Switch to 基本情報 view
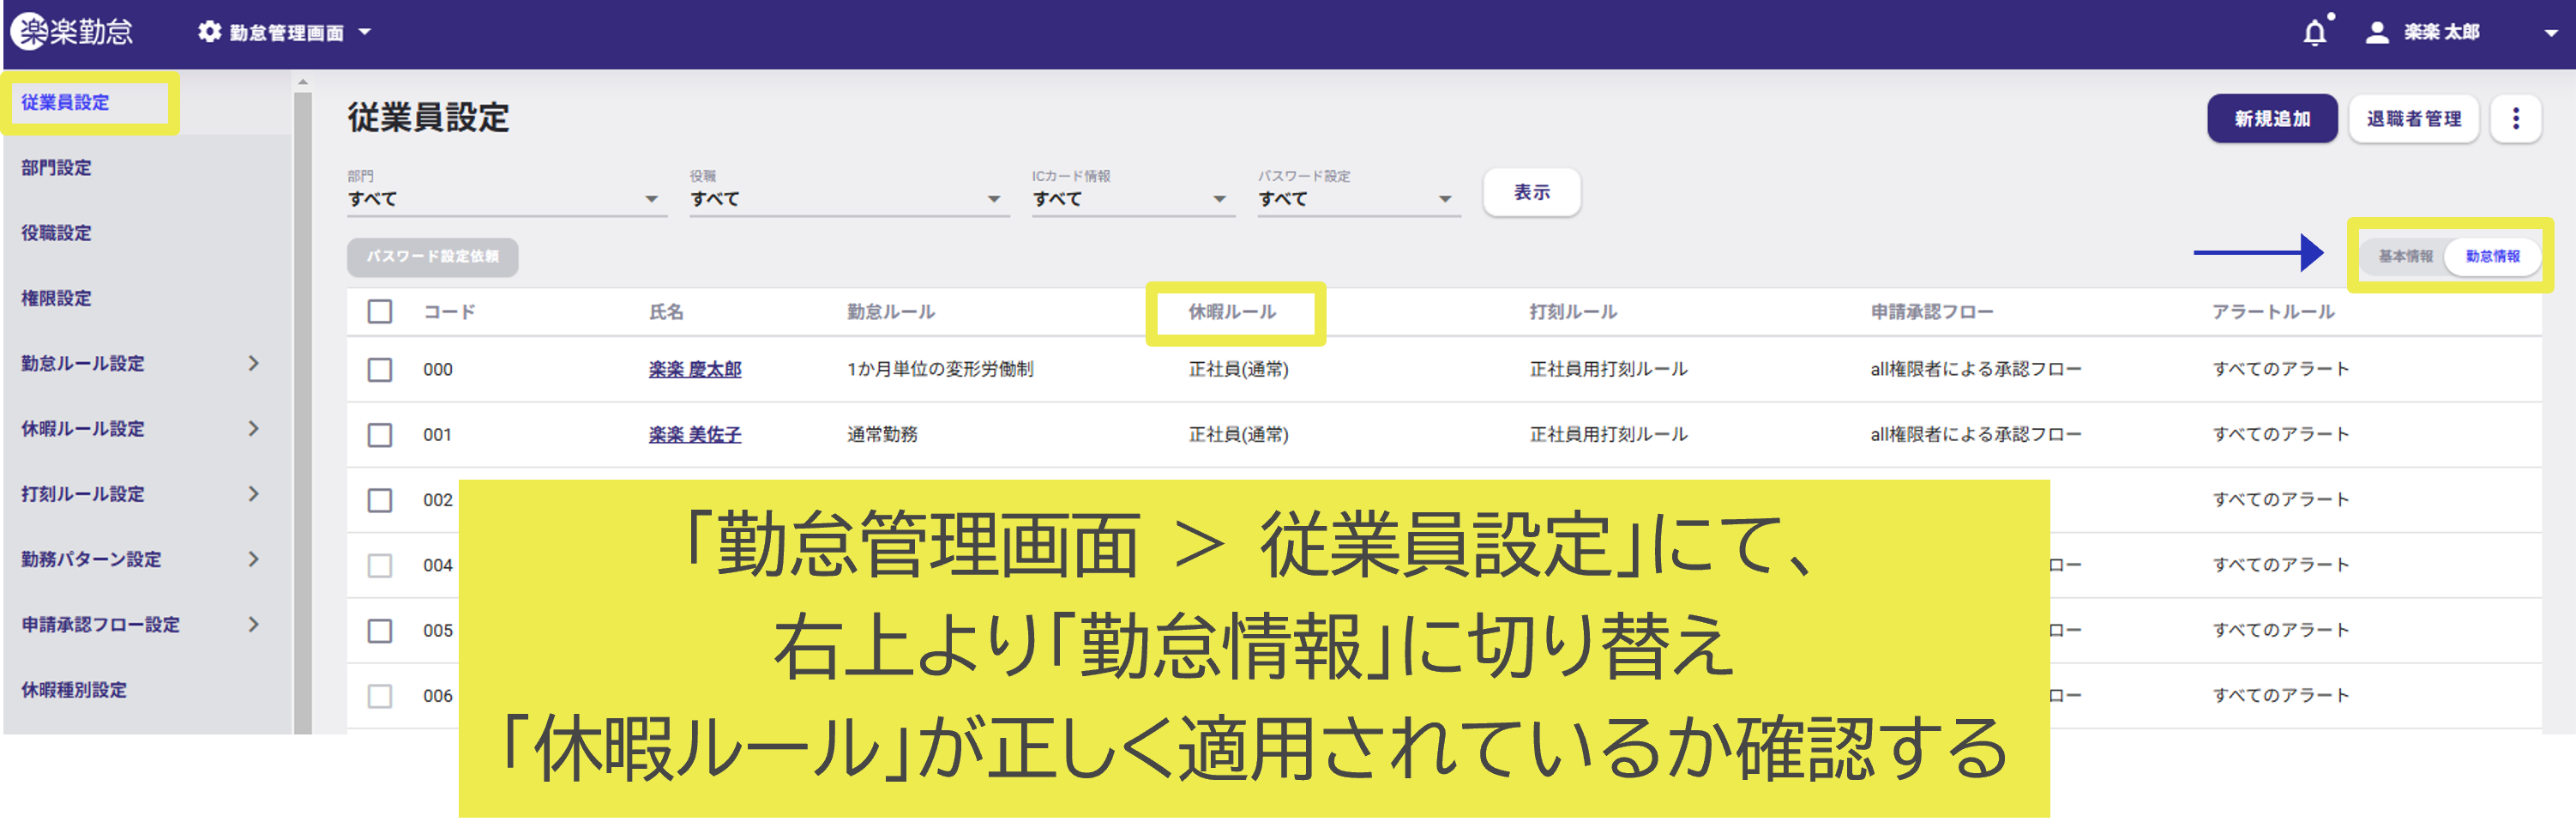 2405,256
